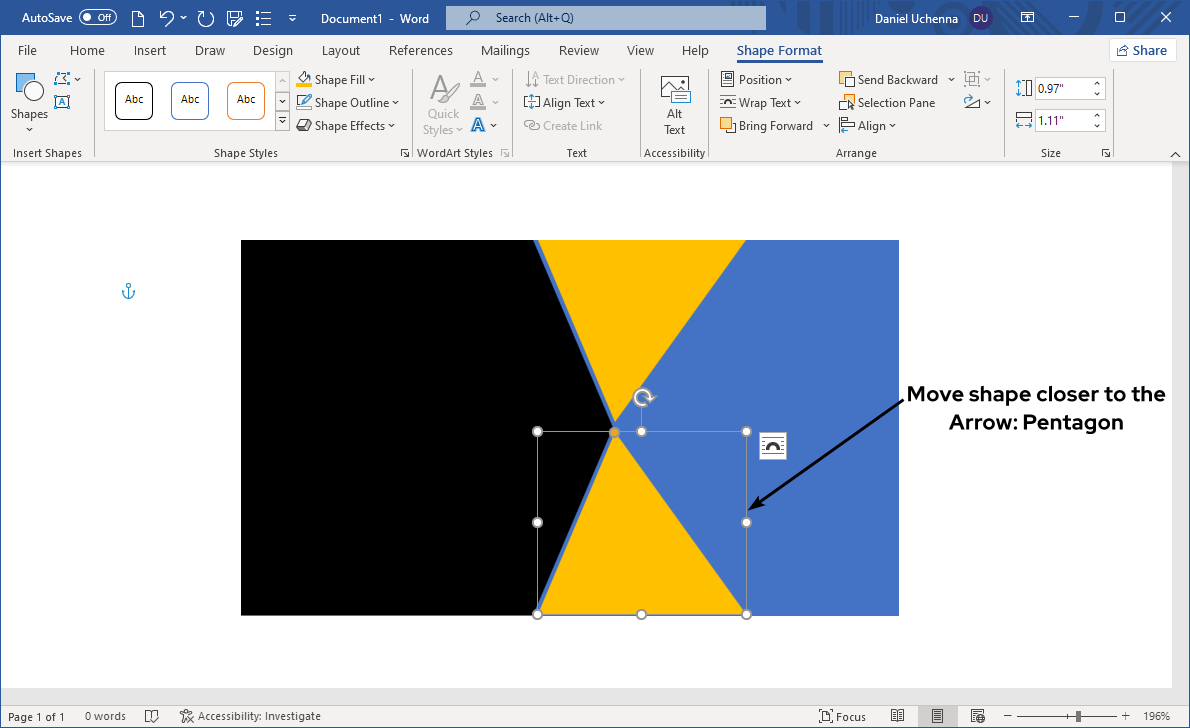Click the Undo icon

167,18
